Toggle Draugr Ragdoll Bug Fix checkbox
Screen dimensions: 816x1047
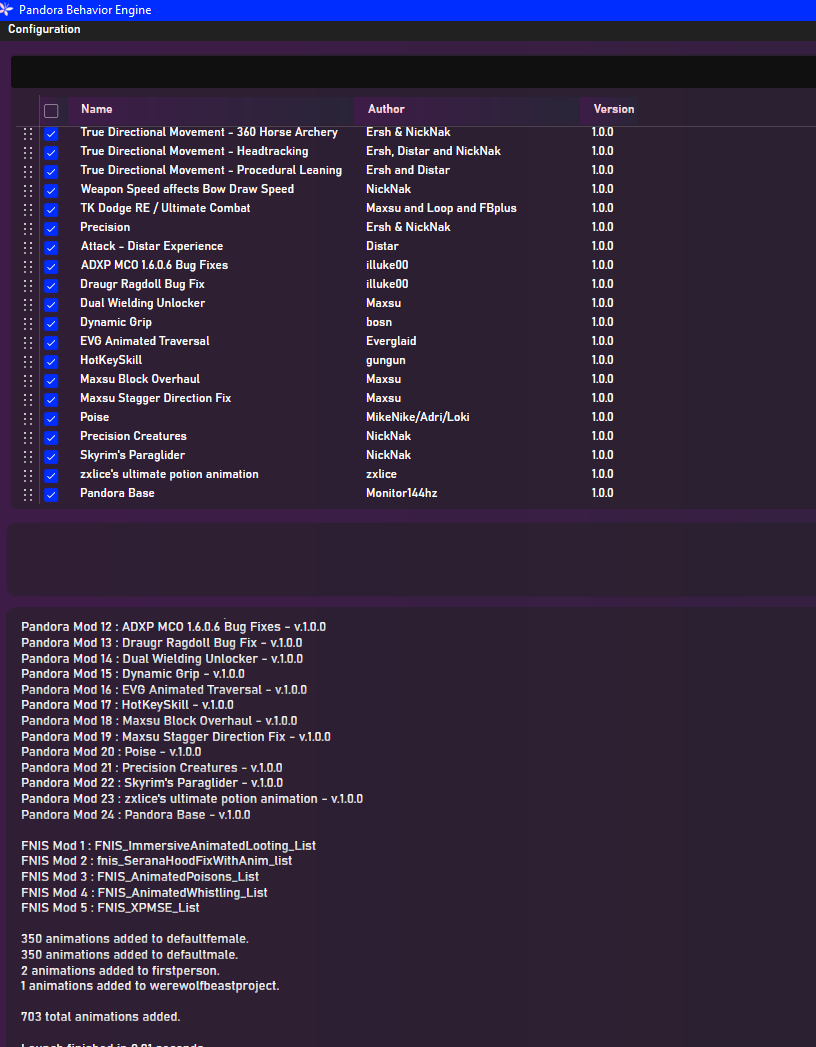click(51, 286)
